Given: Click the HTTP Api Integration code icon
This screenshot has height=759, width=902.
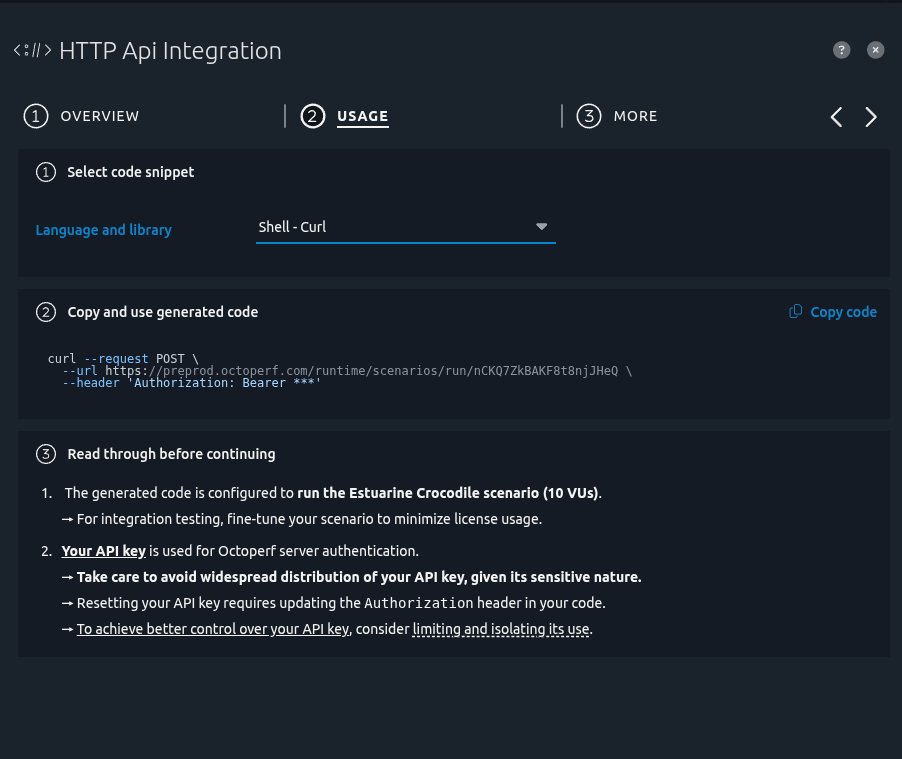Looking at the screenshot, I should (32, 50).
